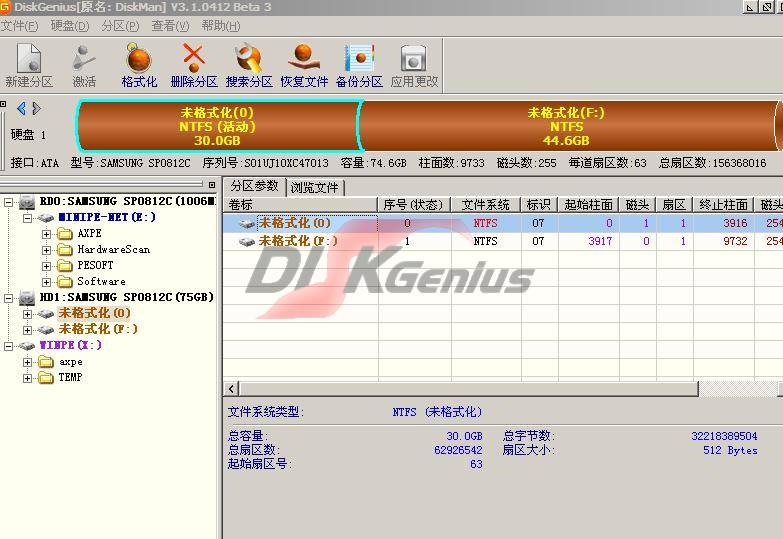The height and width of the screenshot is (539, 783).
Task: Click the 终止柱面 column header
Action: [x=724, y=204]
